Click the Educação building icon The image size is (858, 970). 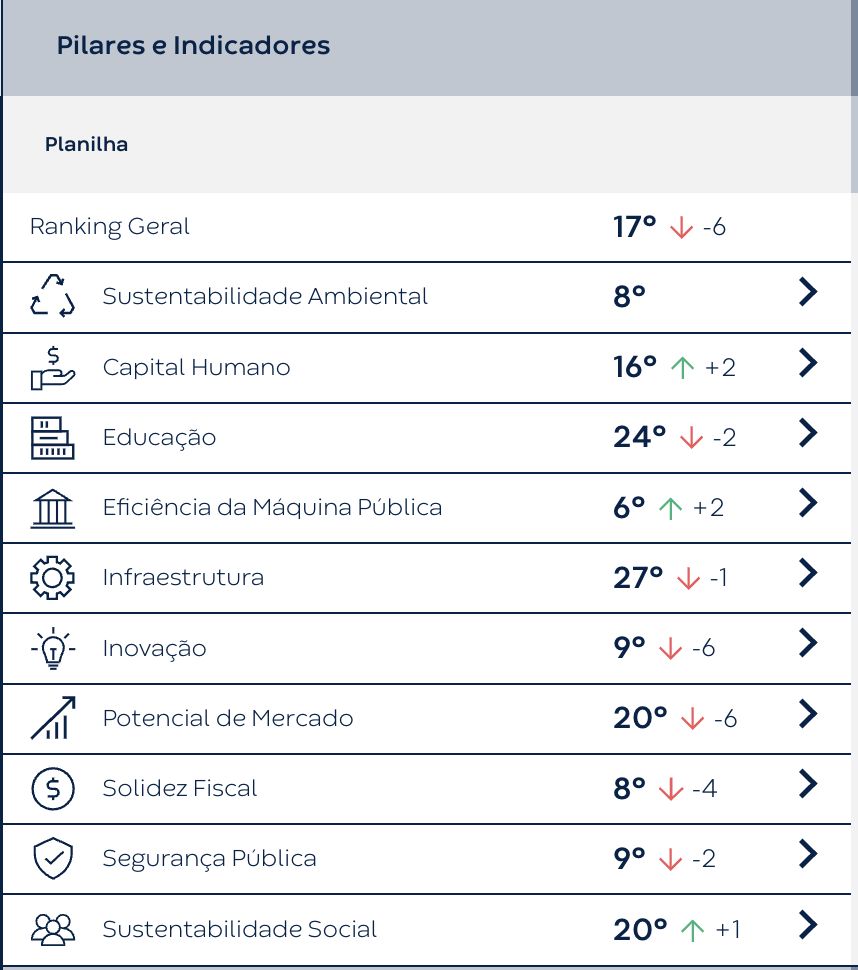[x=53, y=437]
